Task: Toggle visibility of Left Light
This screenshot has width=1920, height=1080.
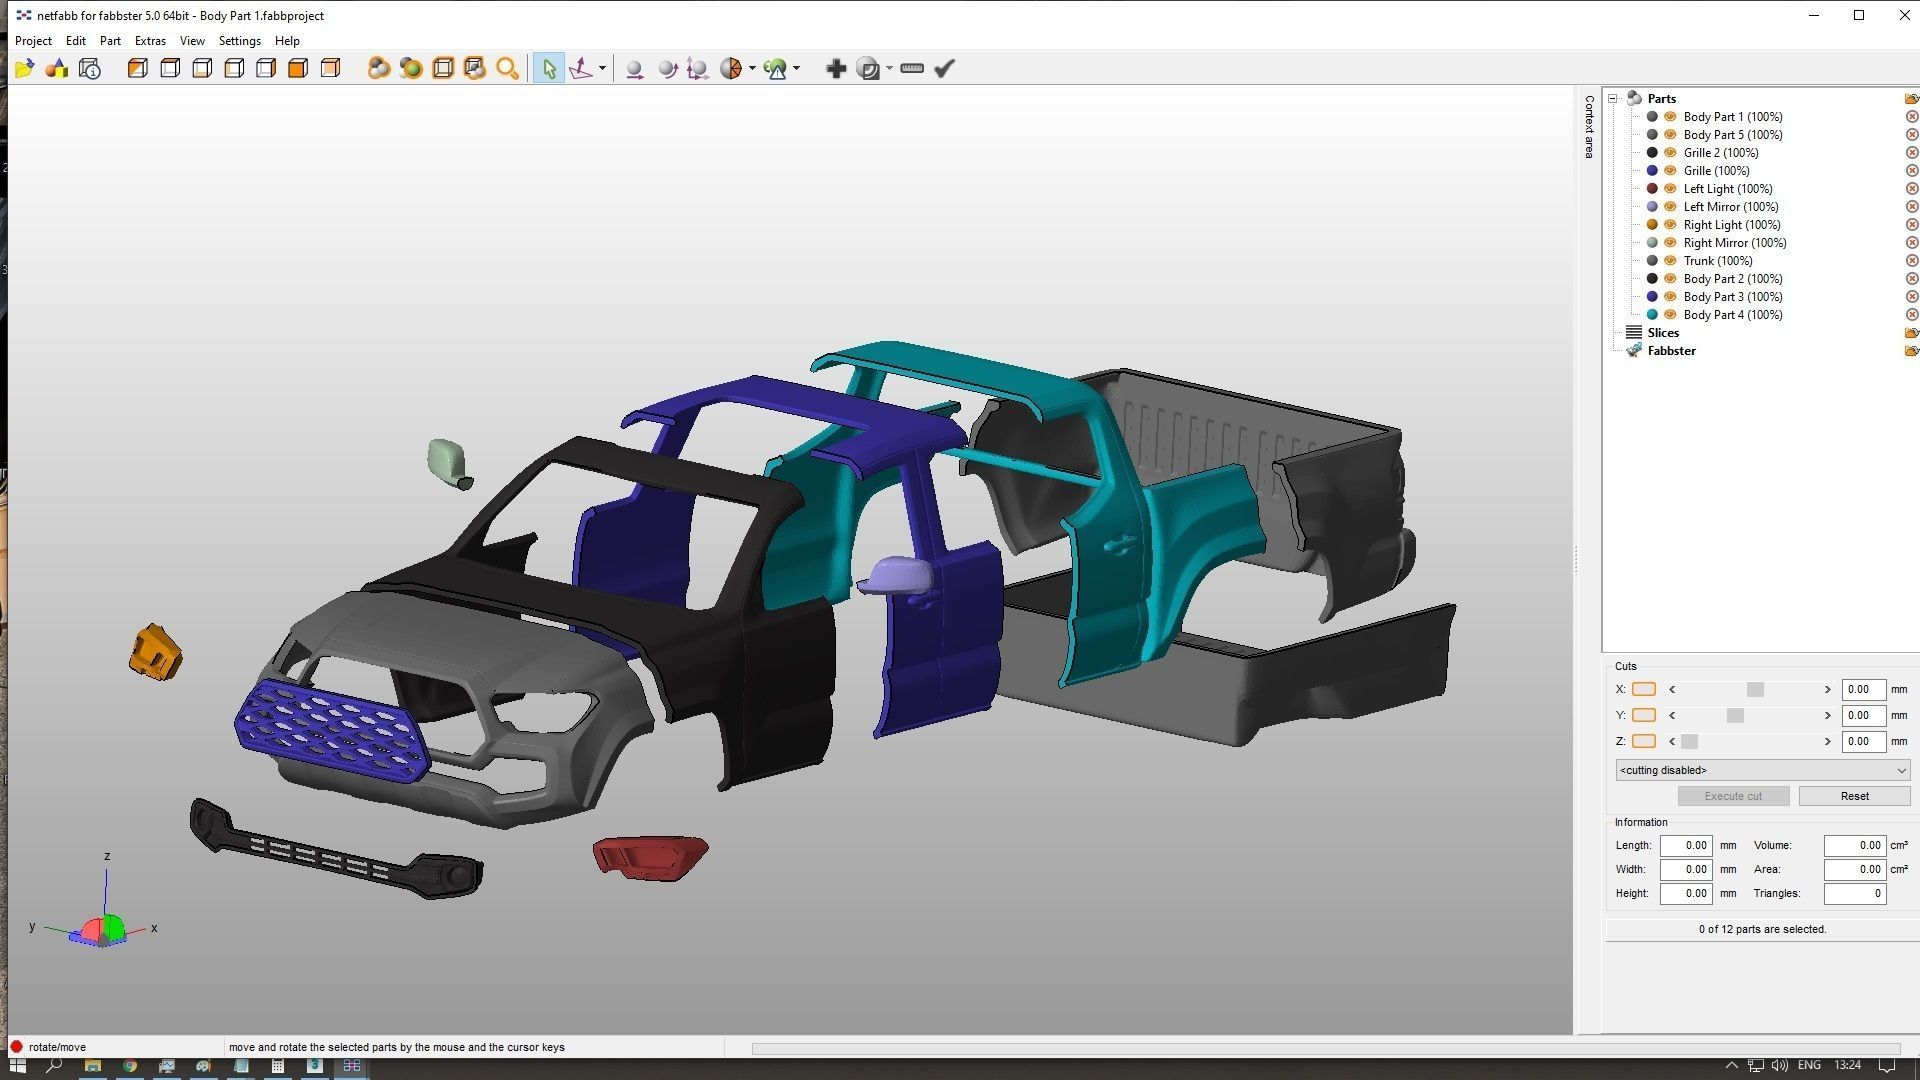Action: [1670, 189]
